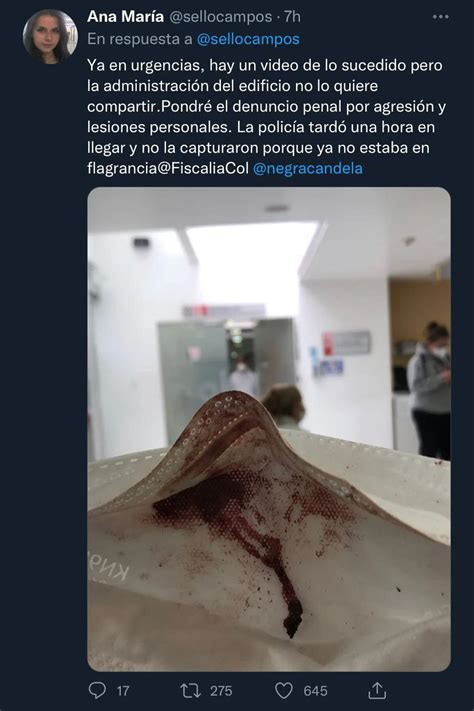This screenshot has height=711, width=474.
Task: View the 17 replies count
Action: [123, 691]
